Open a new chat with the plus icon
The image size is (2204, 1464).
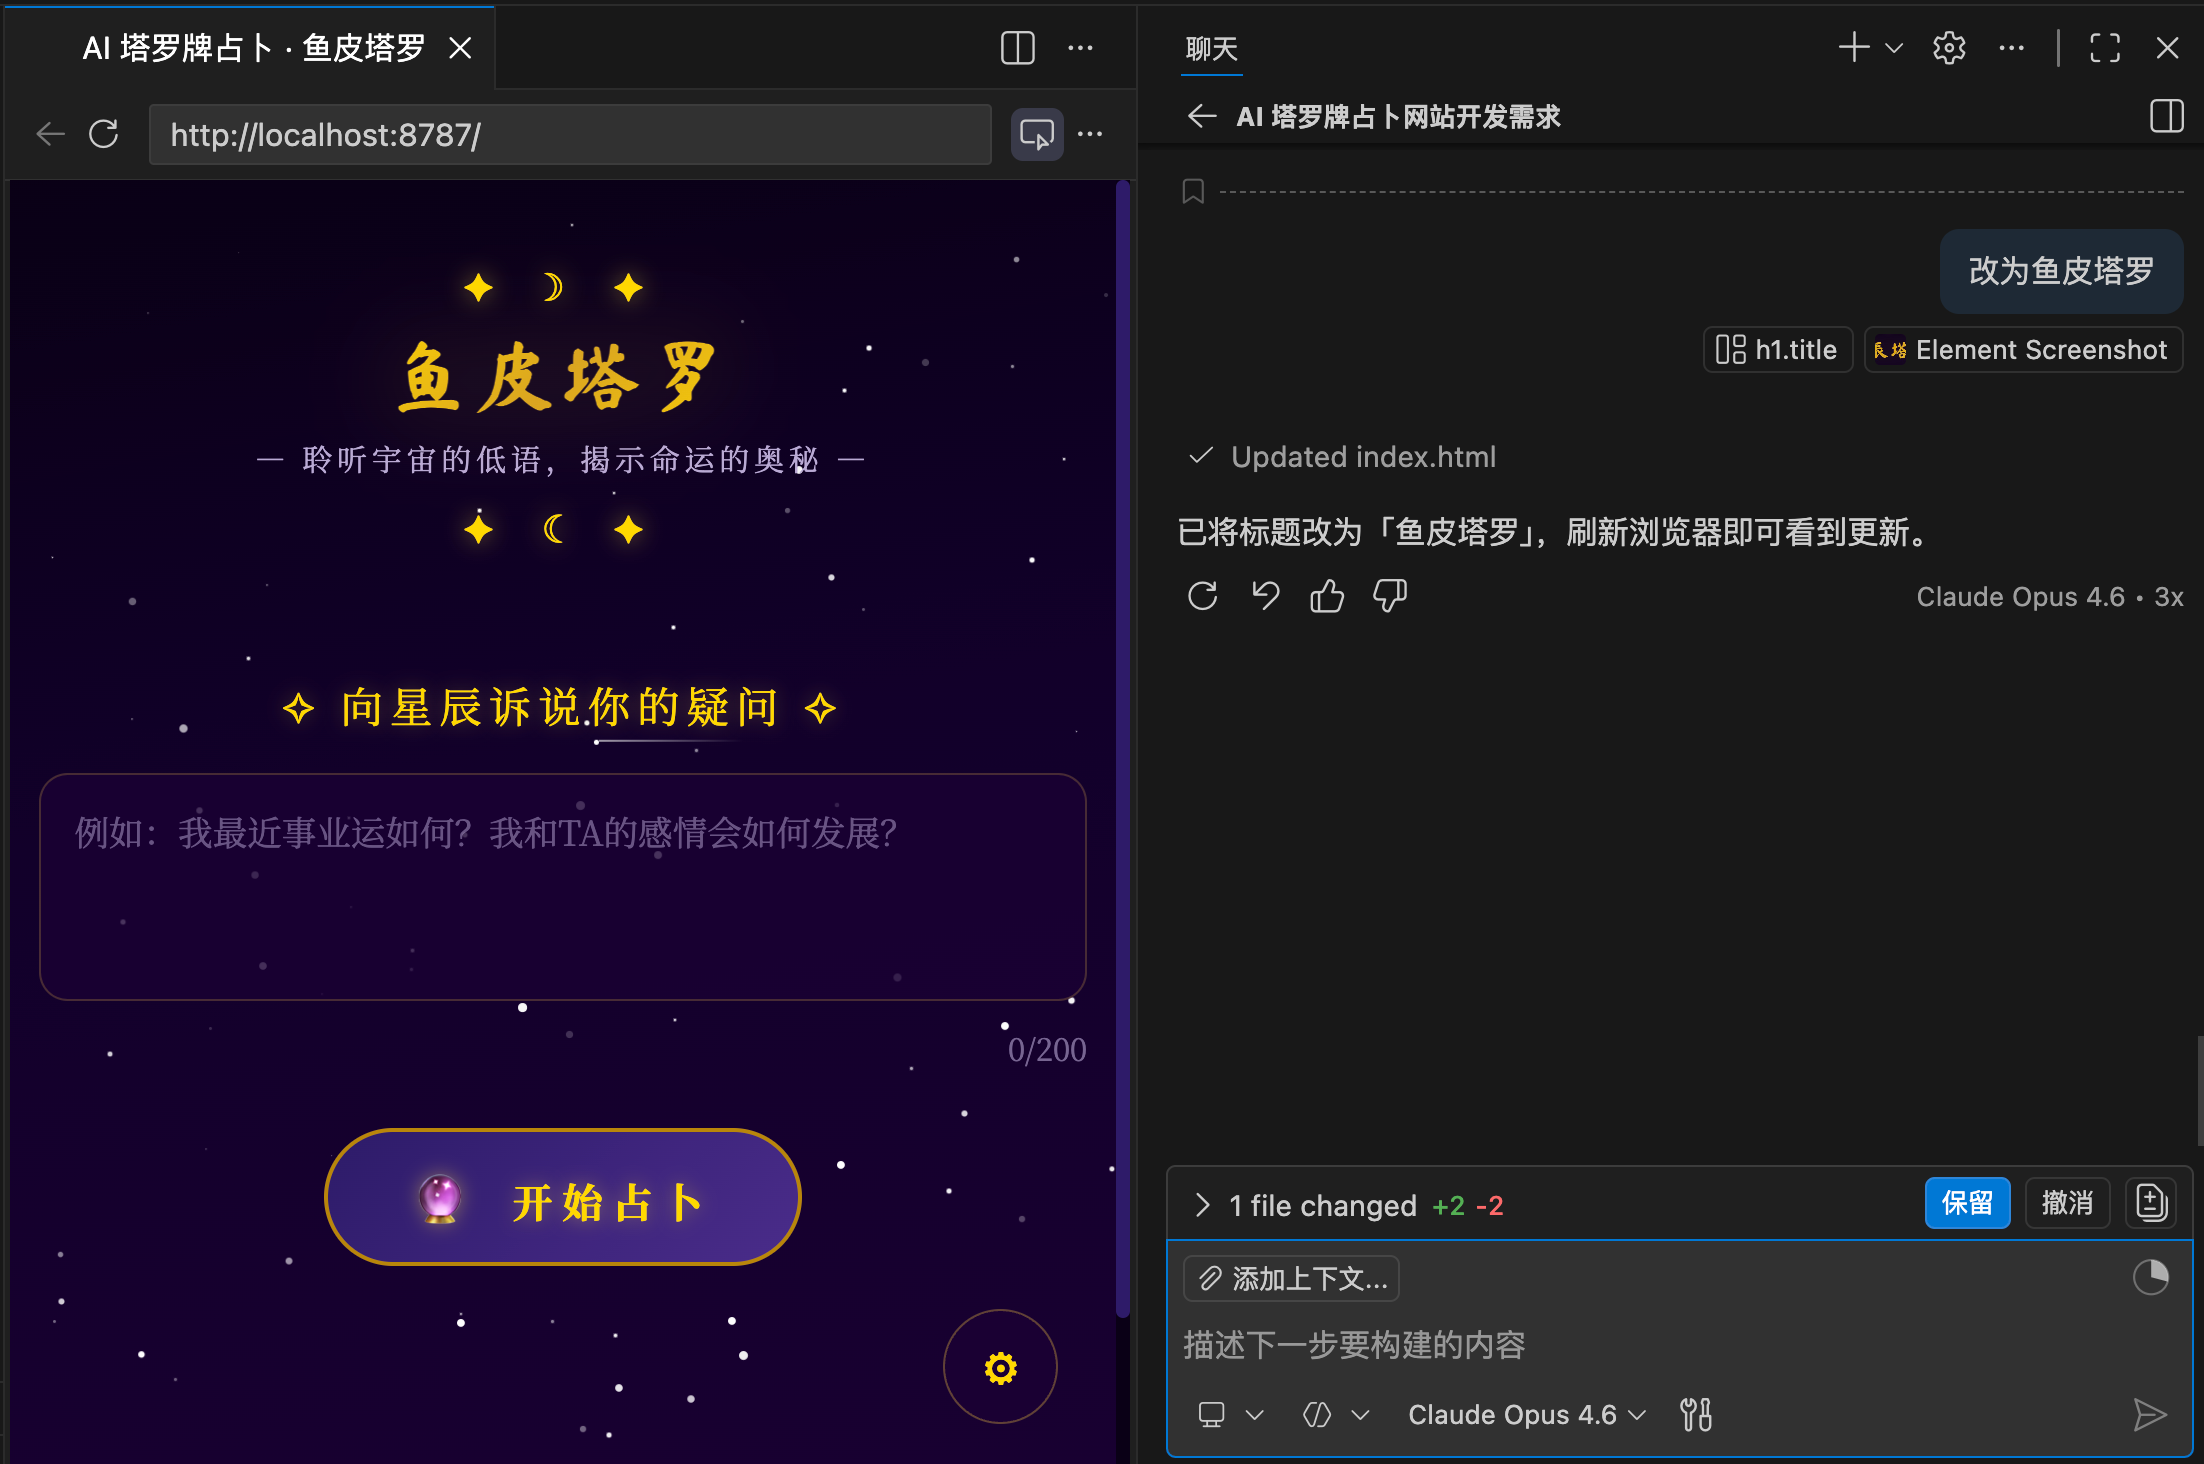1855,47
